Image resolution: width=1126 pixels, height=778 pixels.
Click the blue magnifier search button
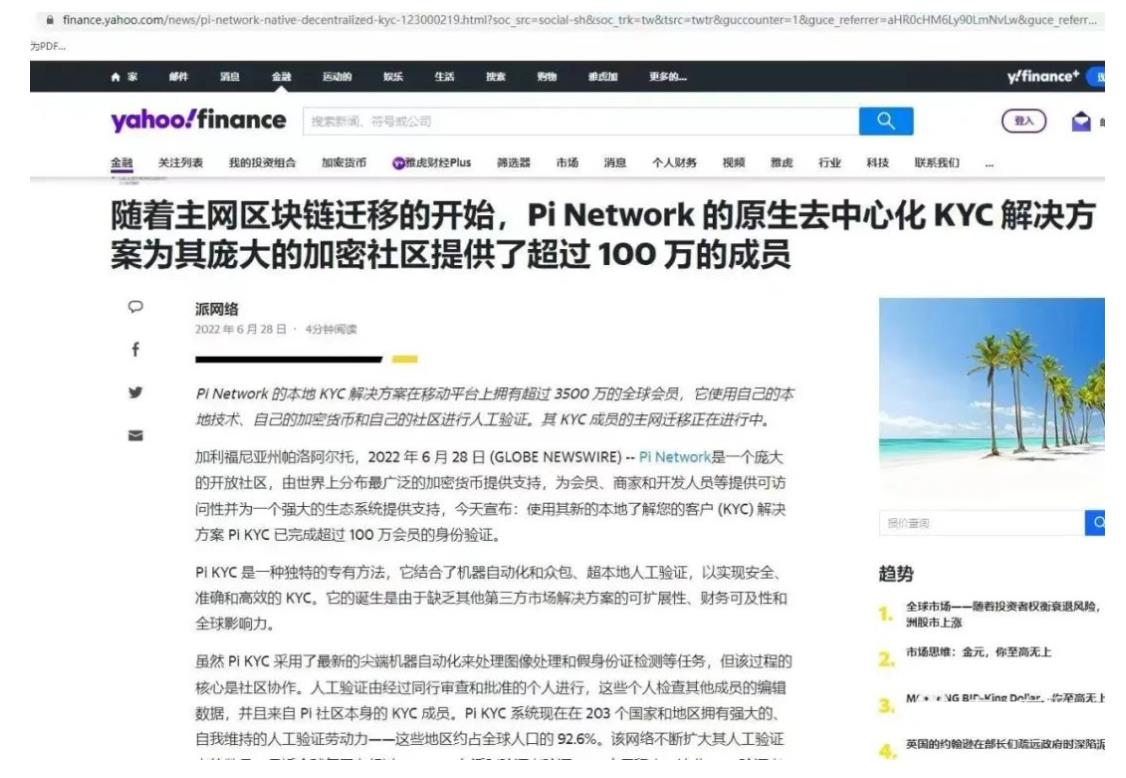coord(886,121)
